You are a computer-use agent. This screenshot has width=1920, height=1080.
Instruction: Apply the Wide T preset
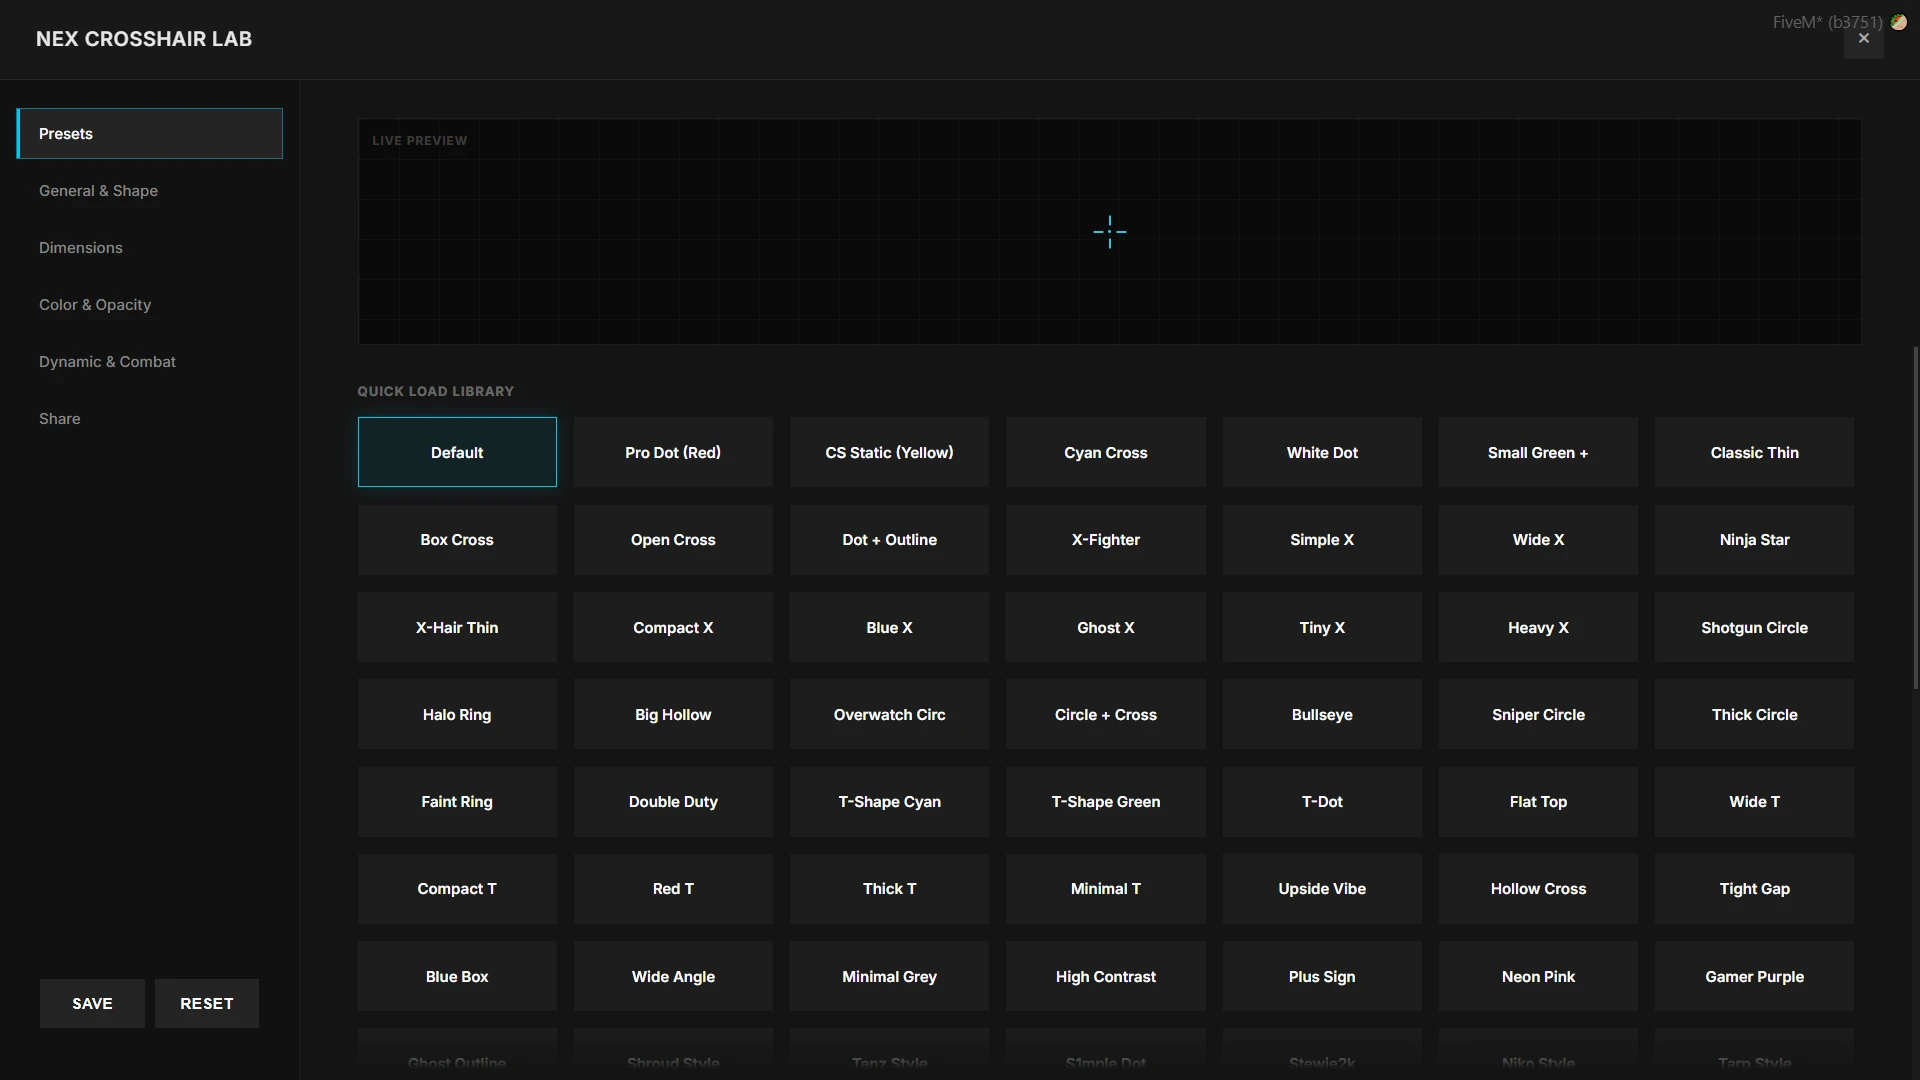1754,802
